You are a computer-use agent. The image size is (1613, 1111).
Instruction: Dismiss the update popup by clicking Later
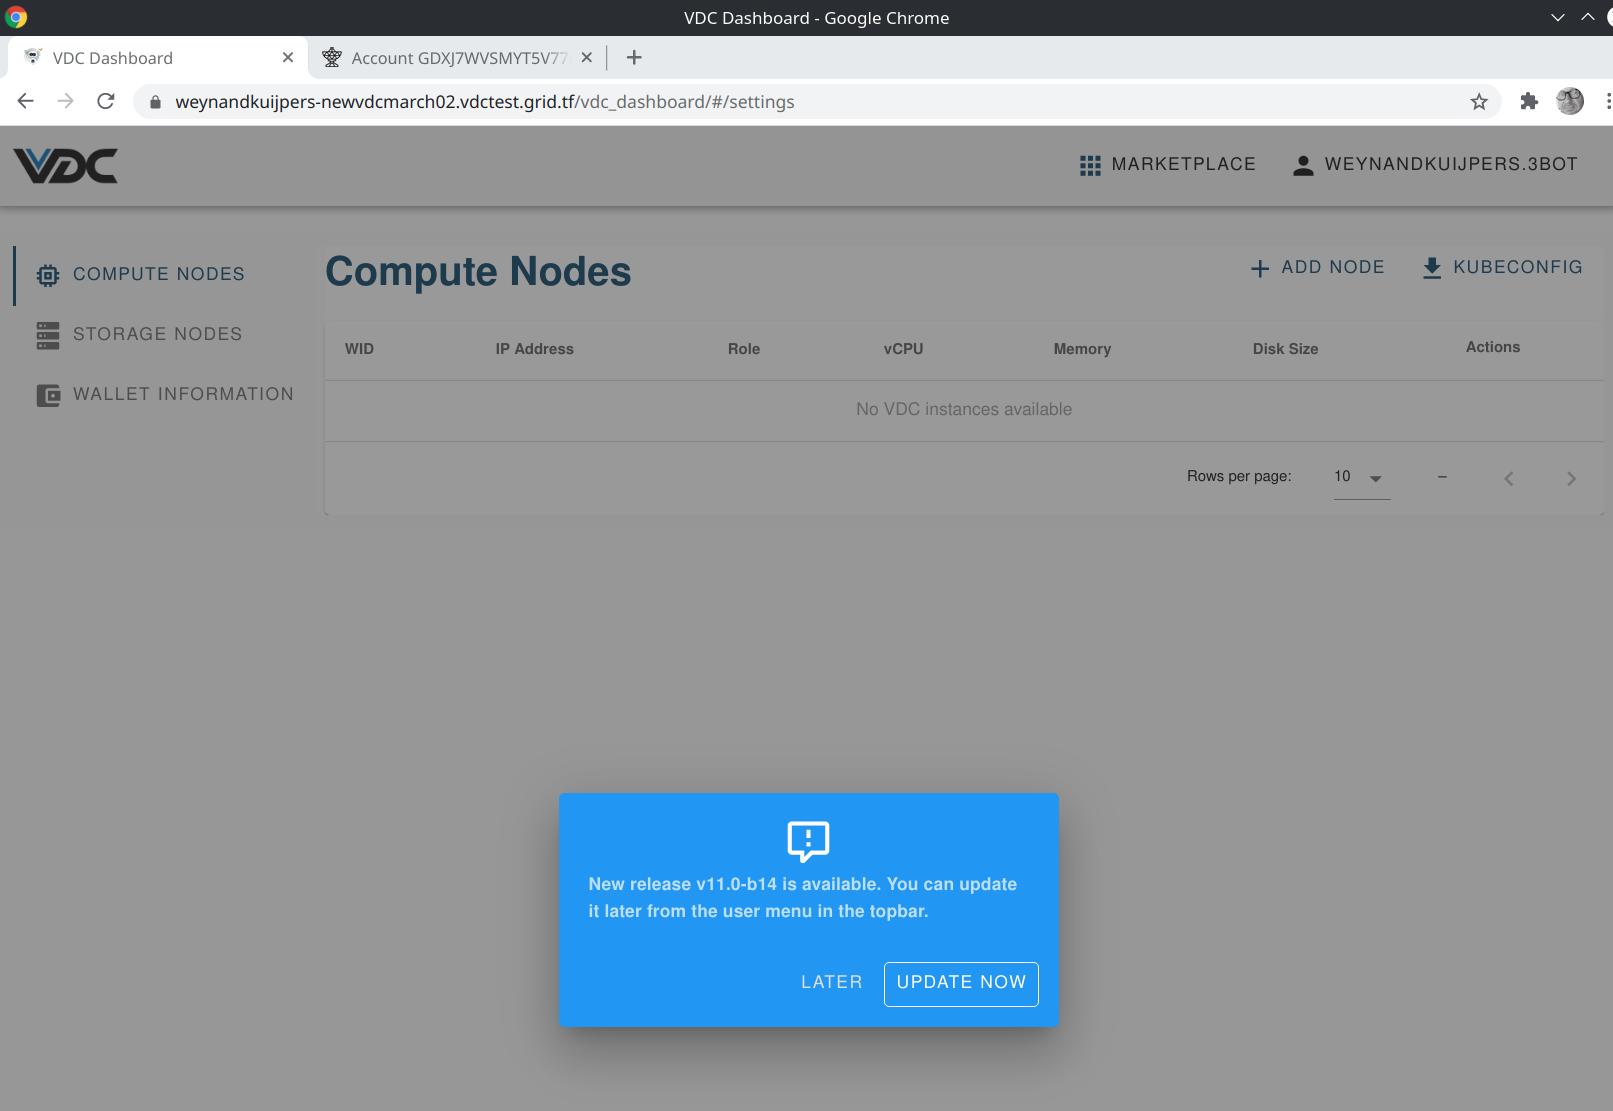pyautogui.click(x=831, y=982)
